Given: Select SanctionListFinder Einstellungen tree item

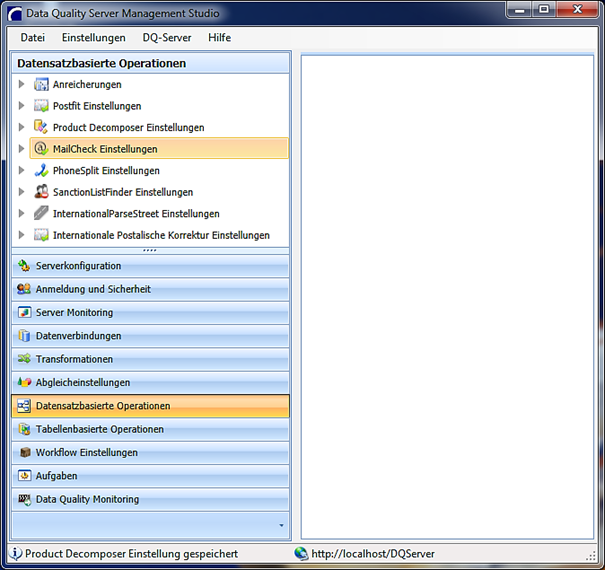Looking at the screenshot, I should (x=123, y=192).
